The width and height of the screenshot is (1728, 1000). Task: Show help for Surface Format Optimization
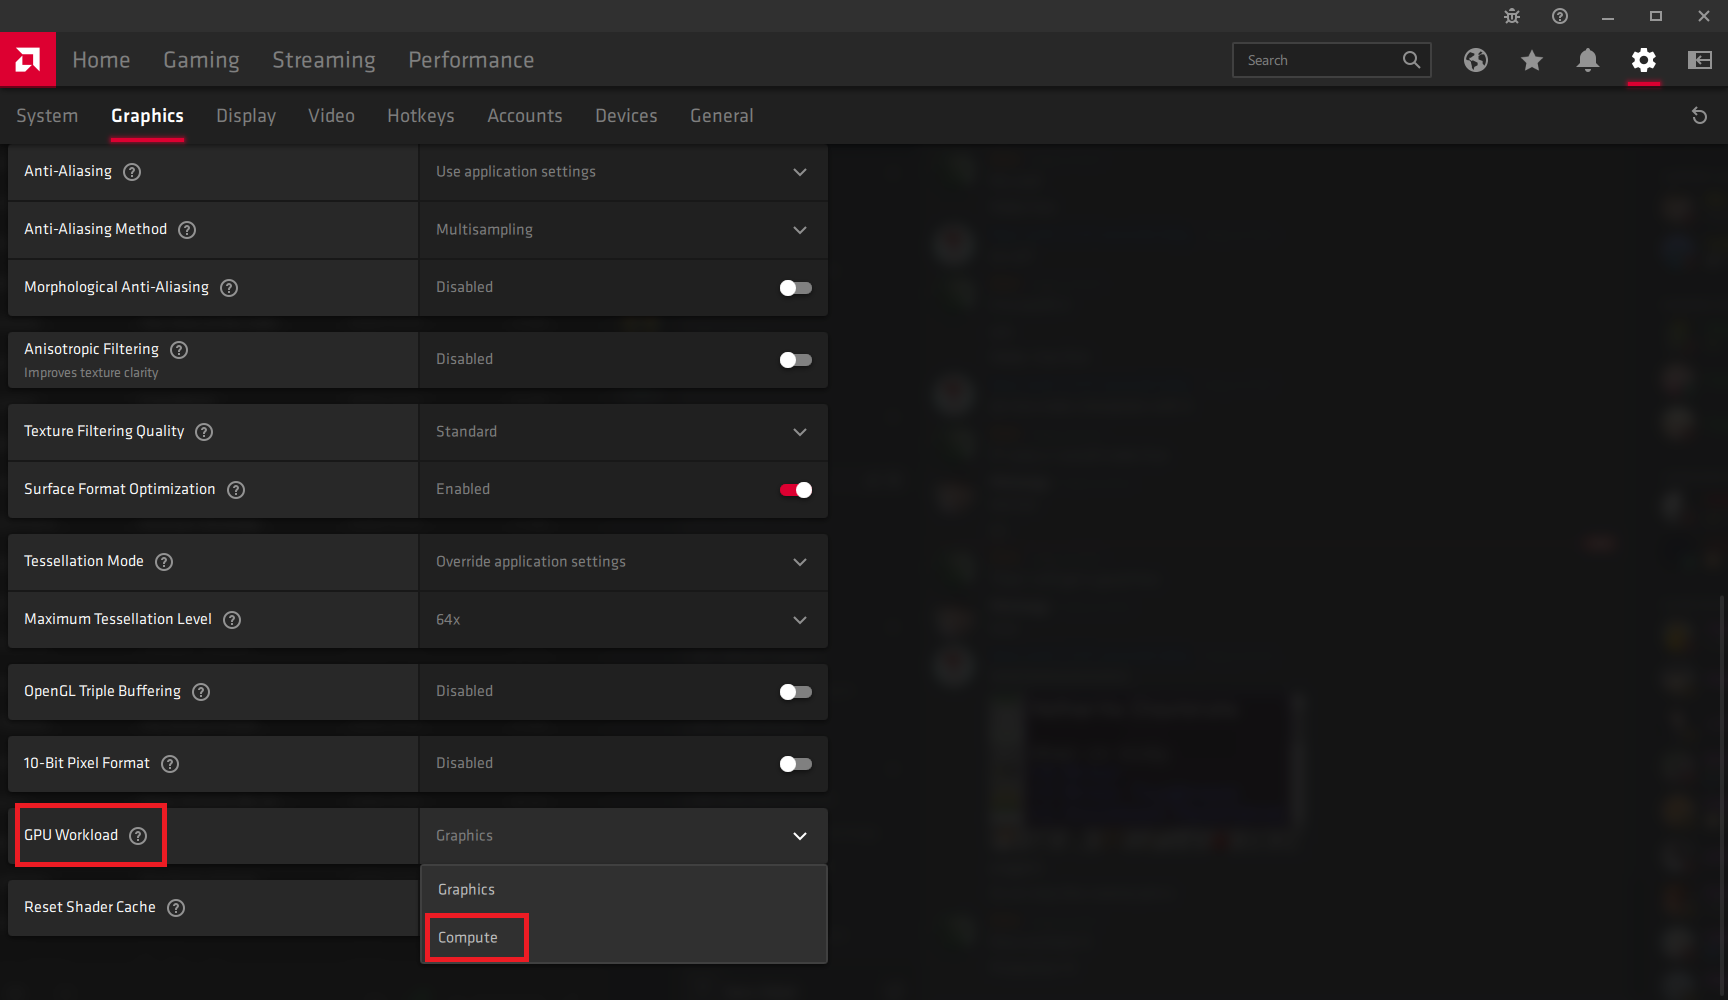coord(236,490)
